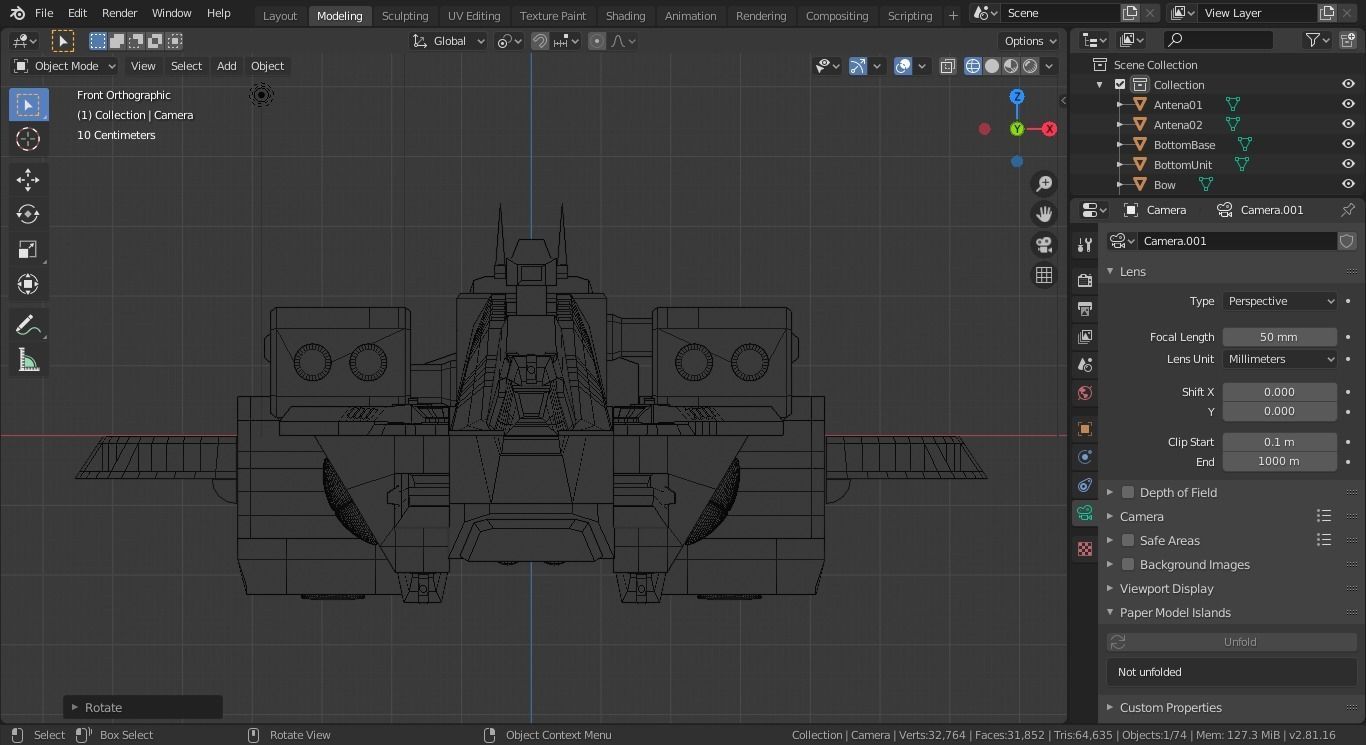The width and height of the screenshot is (1366, 745).
Task: Enable the Depth of Field checkbox
Action: click(x=1128, y=492)
